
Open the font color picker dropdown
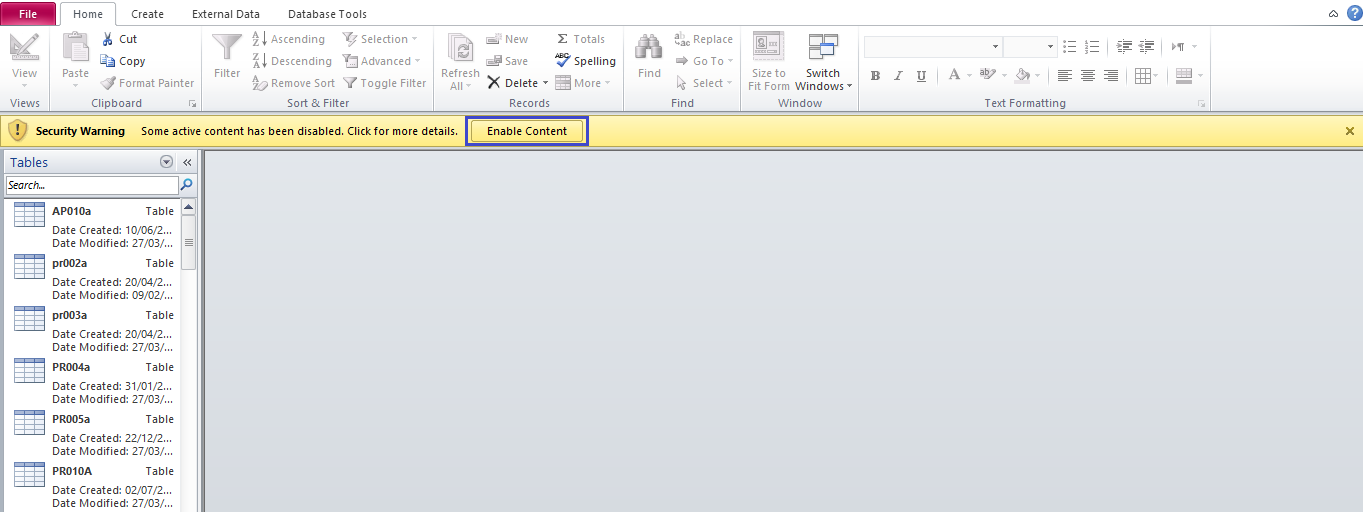(970, 76)
